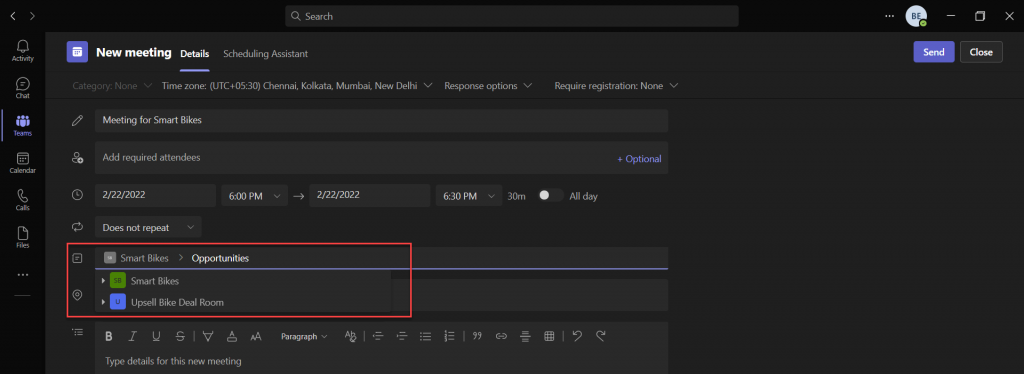Image resolution: width=1024 pixels, height=374 pixels.
Task: Switch to the Details tab
Action: [x=195, y=54]
